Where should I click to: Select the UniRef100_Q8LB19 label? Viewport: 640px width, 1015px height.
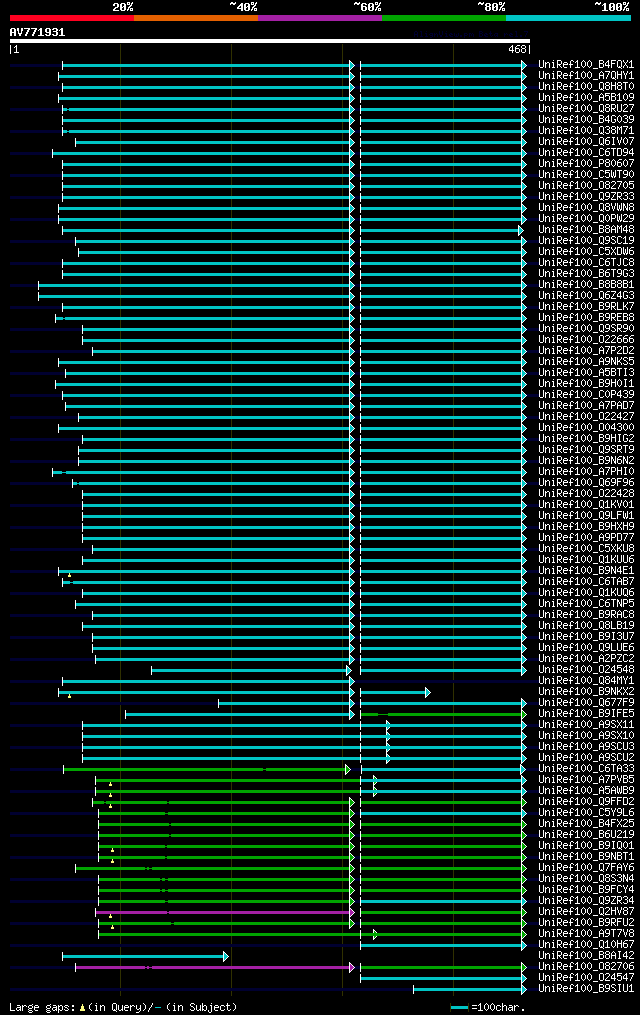586,626
